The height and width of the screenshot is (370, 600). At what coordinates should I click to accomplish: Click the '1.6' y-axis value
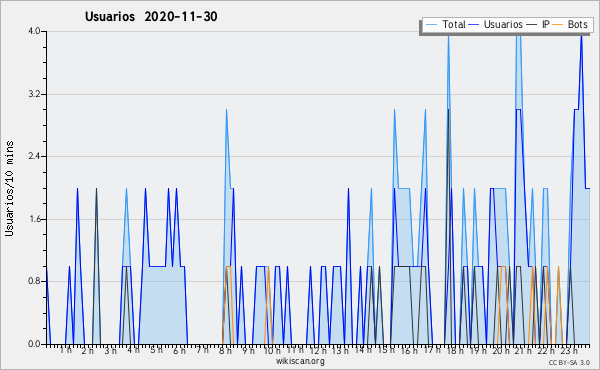pyautogui.click(x=34, y=219)
